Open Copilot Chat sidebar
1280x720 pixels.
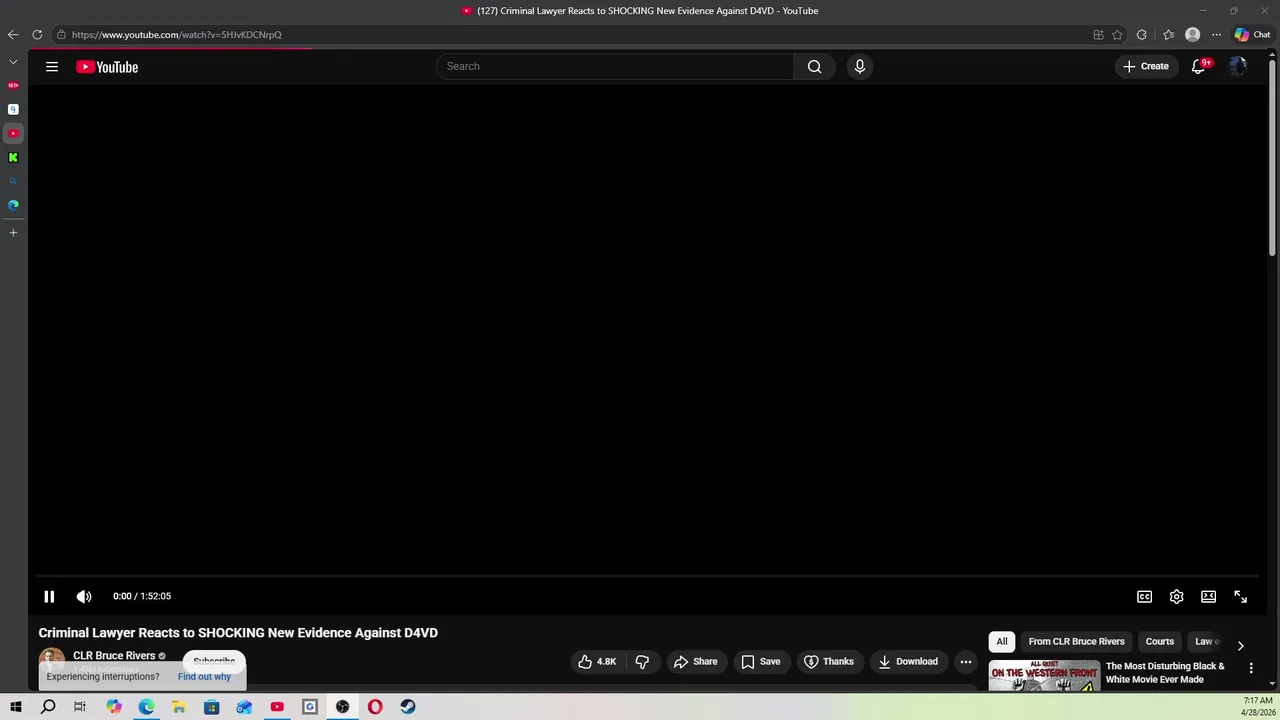point(1252,34)
